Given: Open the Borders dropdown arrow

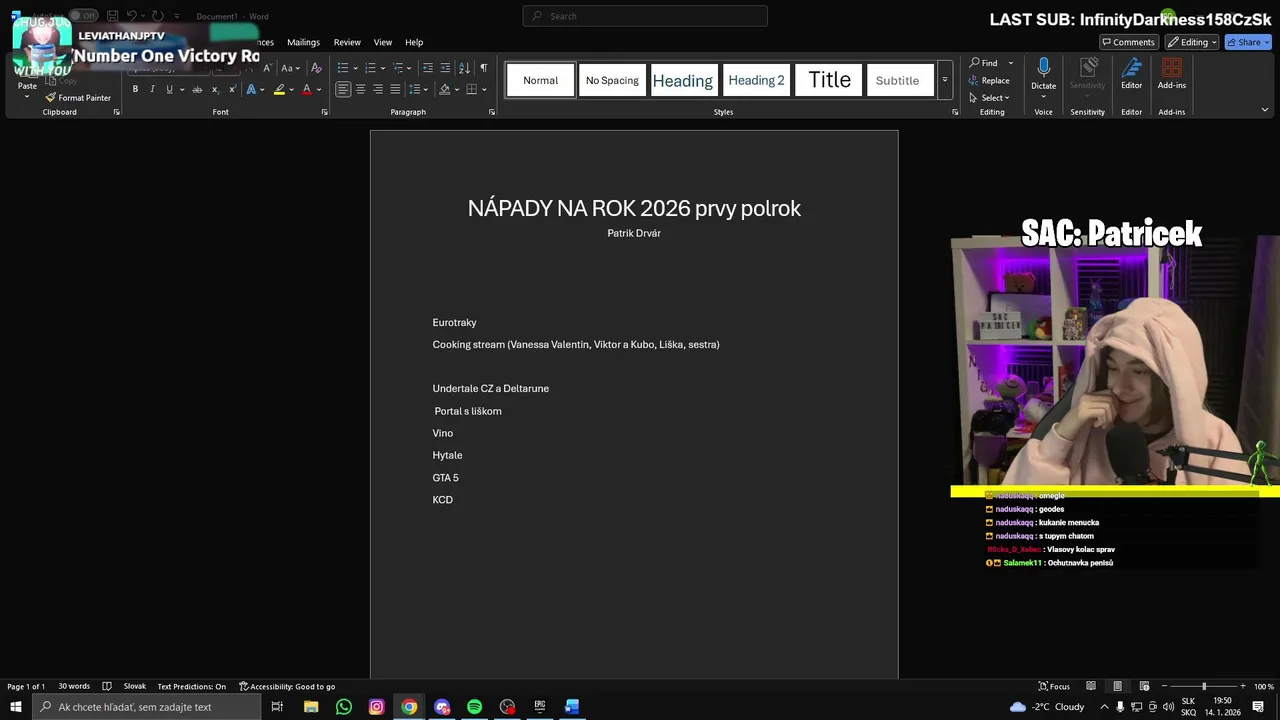Looking at the screenshot, I should pos(483,90).
